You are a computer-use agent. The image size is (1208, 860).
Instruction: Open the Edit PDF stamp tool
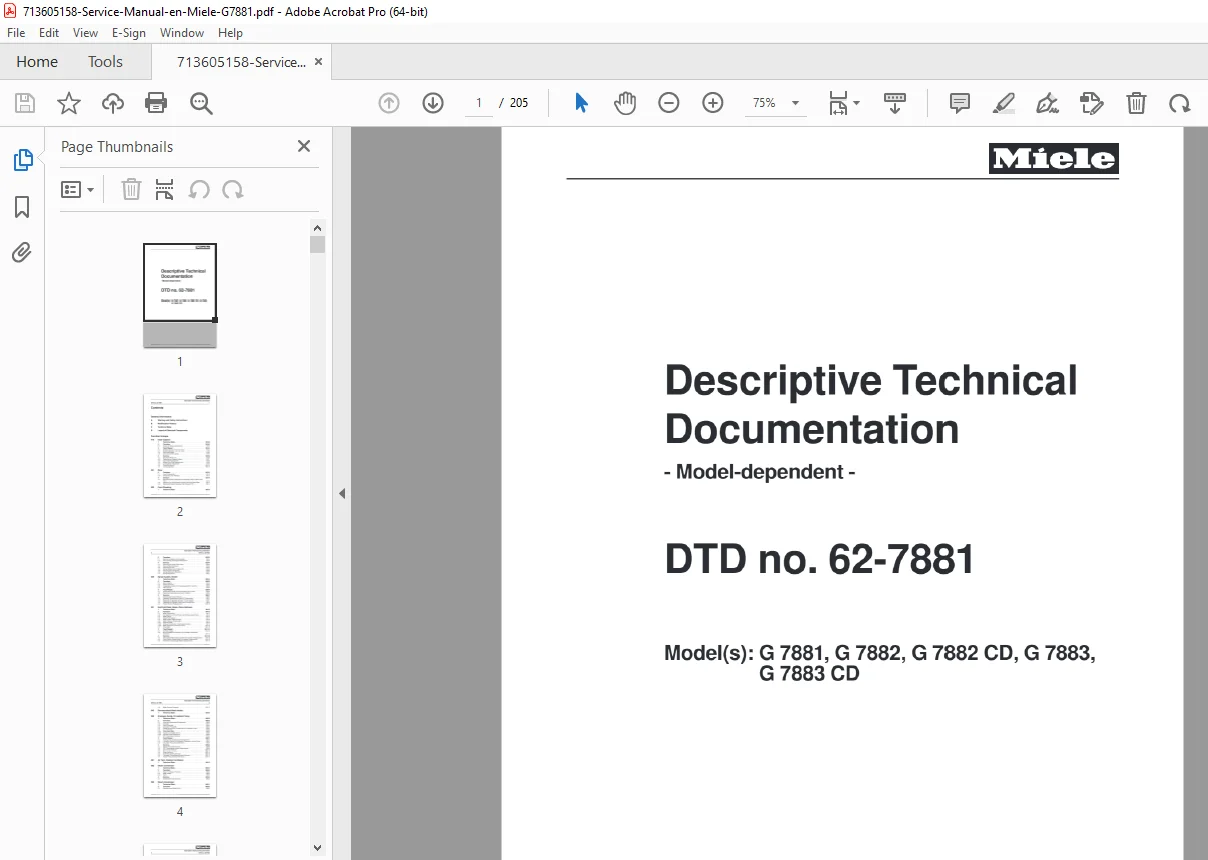pyautogui.click(x=1092, y=103)
